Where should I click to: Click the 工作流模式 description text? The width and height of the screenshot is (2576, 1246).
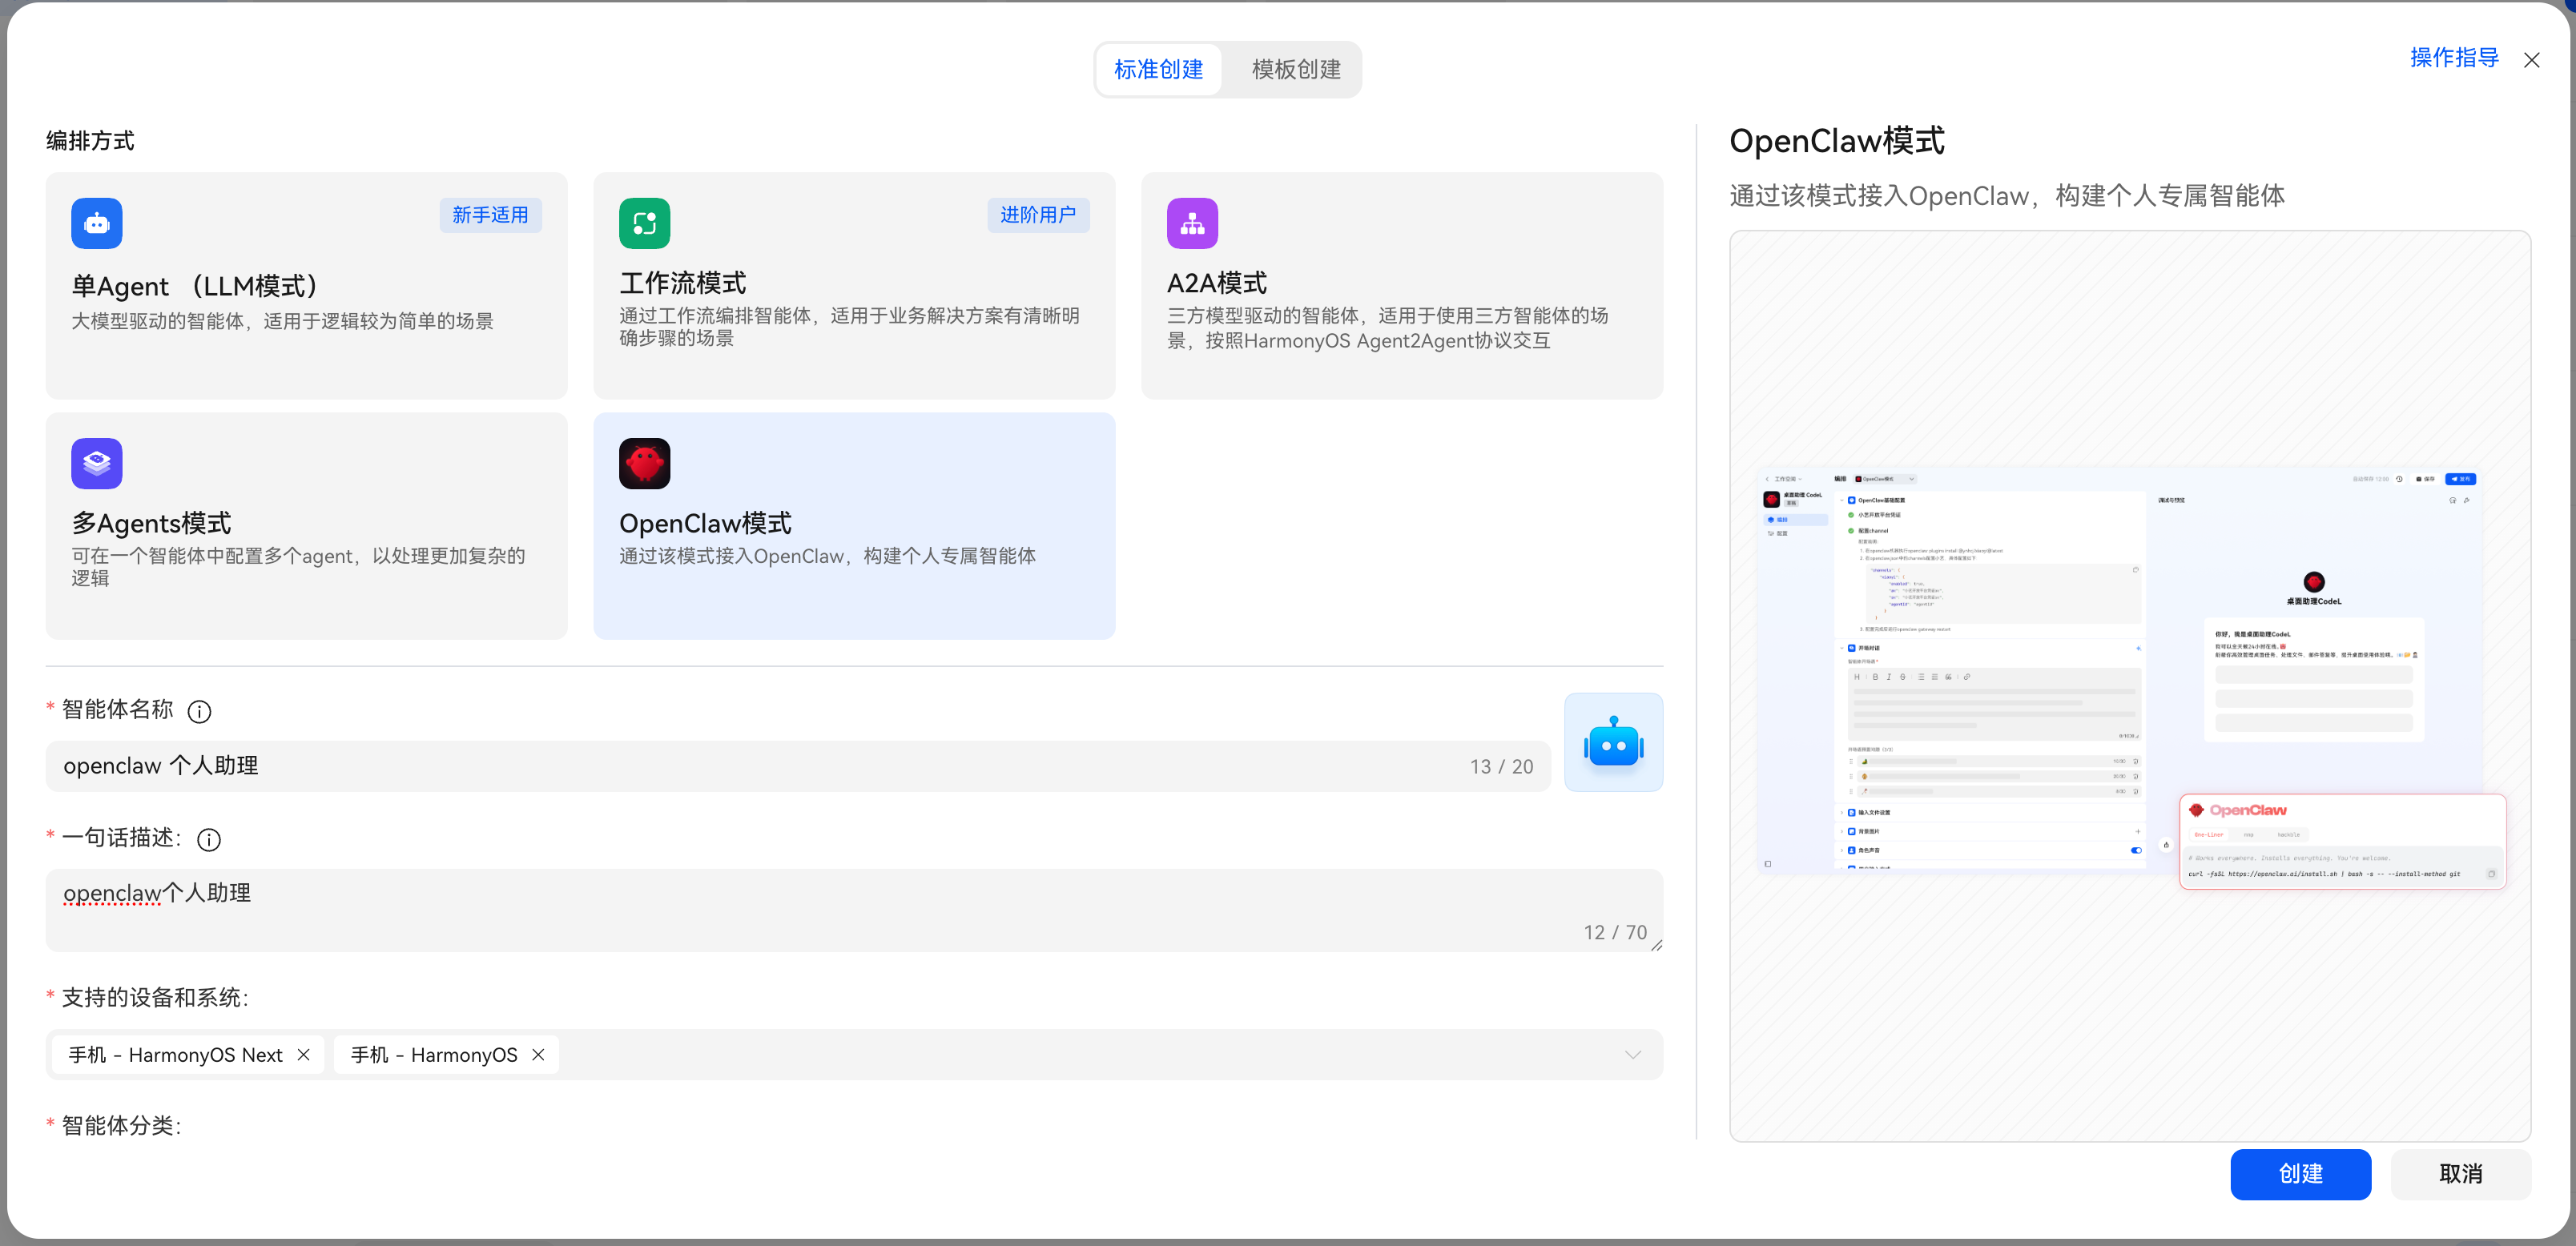click(x=849, y=326)
